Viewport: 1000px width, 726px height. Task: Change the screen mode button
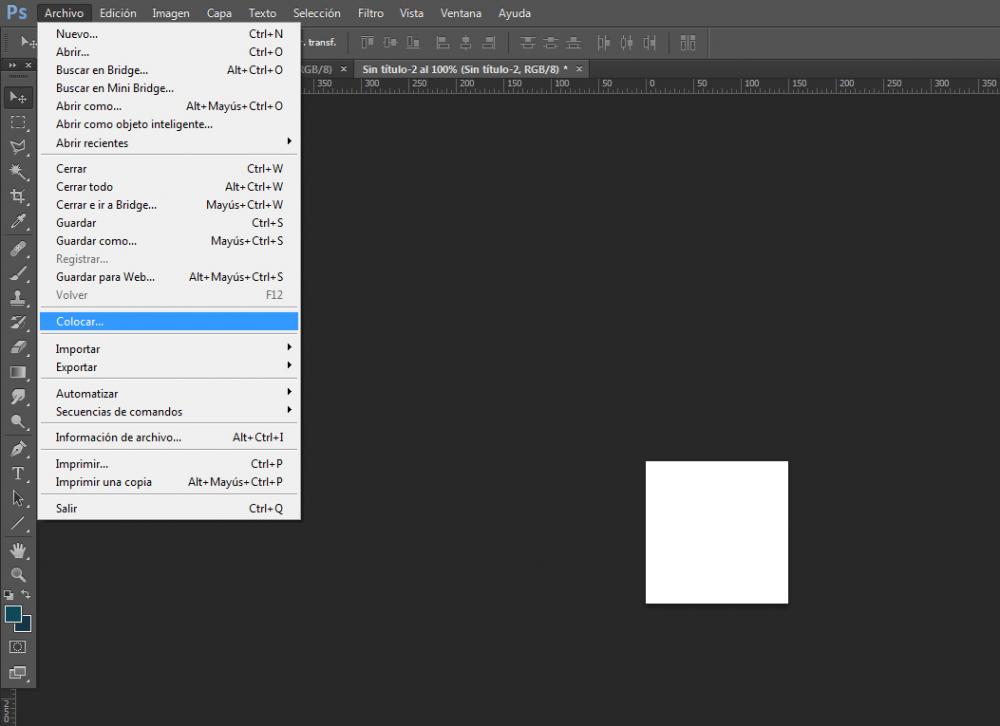click(18, 673)
